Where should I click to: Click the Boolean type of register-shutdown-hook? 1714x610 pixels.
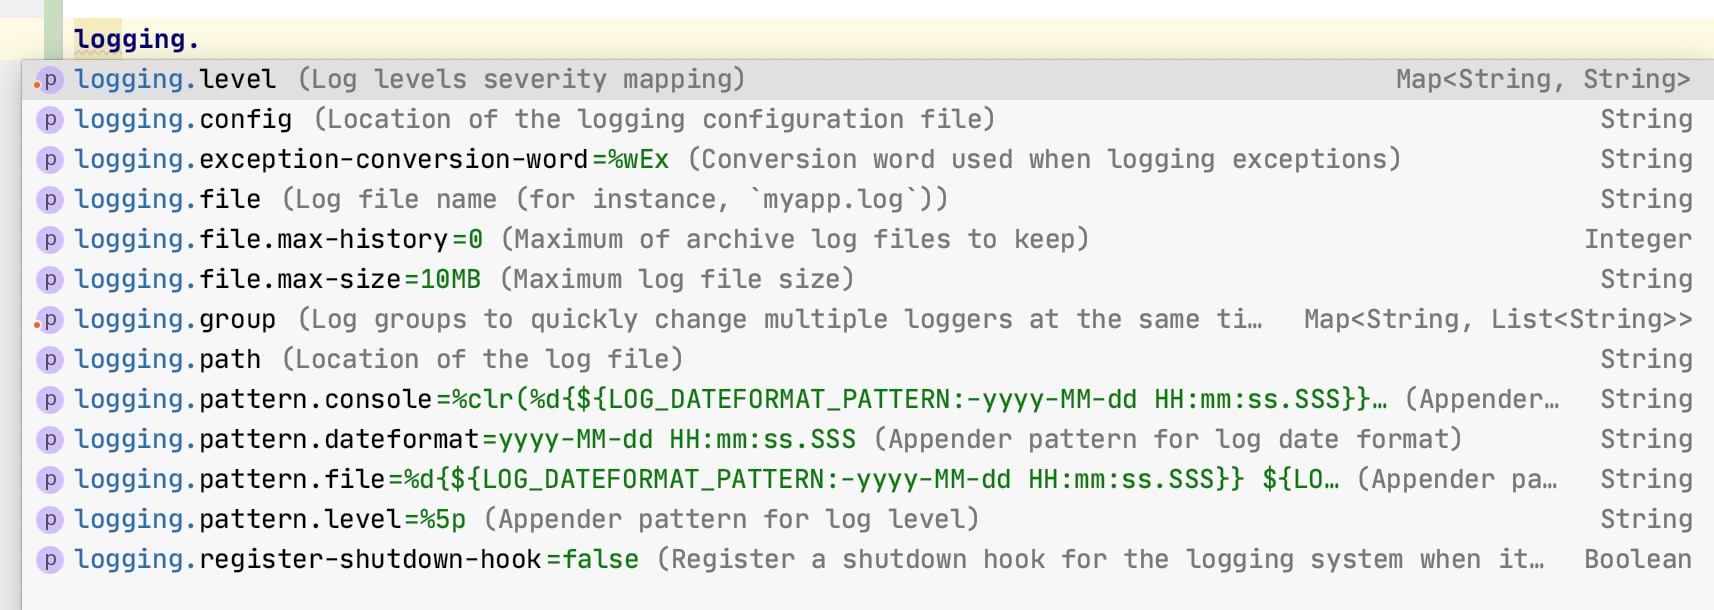pyautogui.click(x=1638, y=559)
